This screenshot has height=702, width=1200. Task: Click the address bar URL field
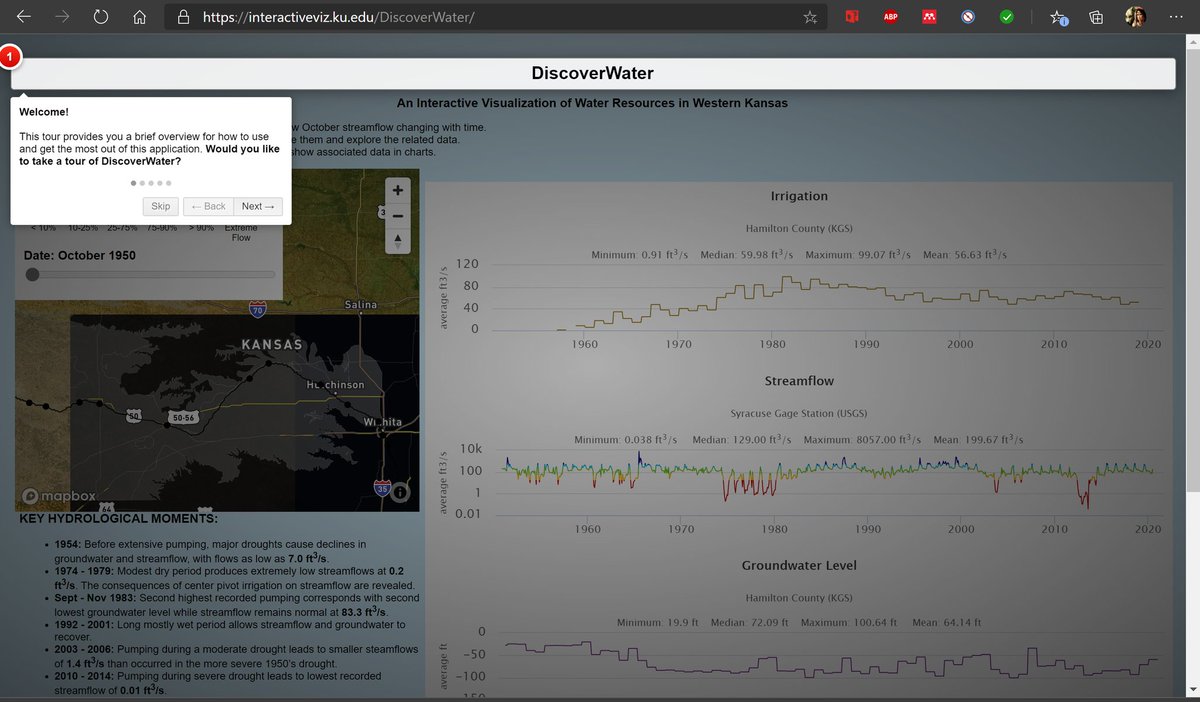450,16
